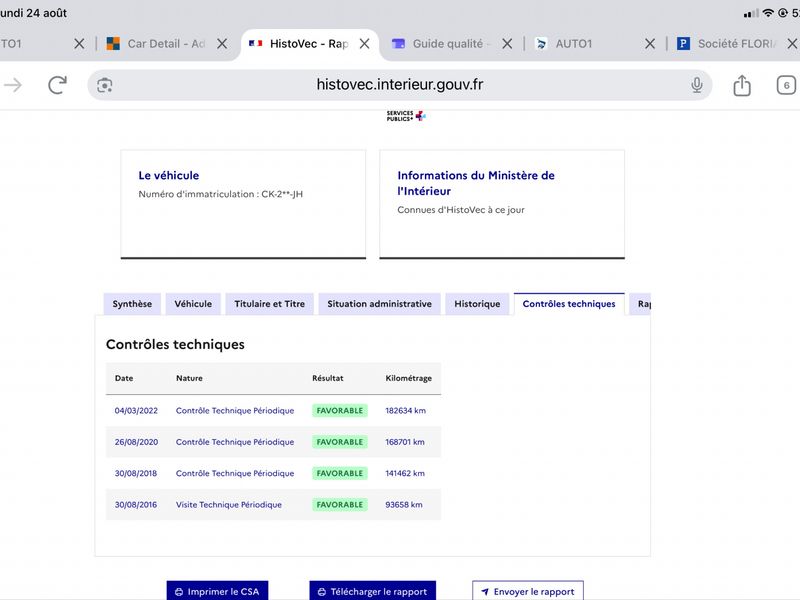Switch to the AUTO1 browser tab

tap(574, 44)
